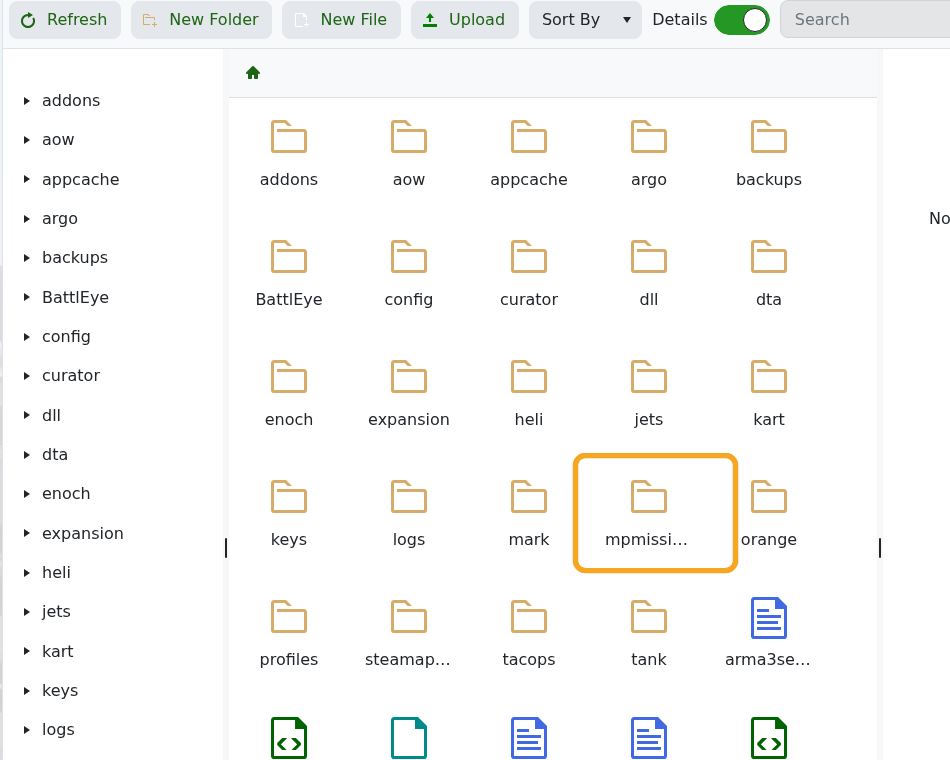Select logs label in sidebar tree
This screenshot has width=950, height=760.
point(58,730)
